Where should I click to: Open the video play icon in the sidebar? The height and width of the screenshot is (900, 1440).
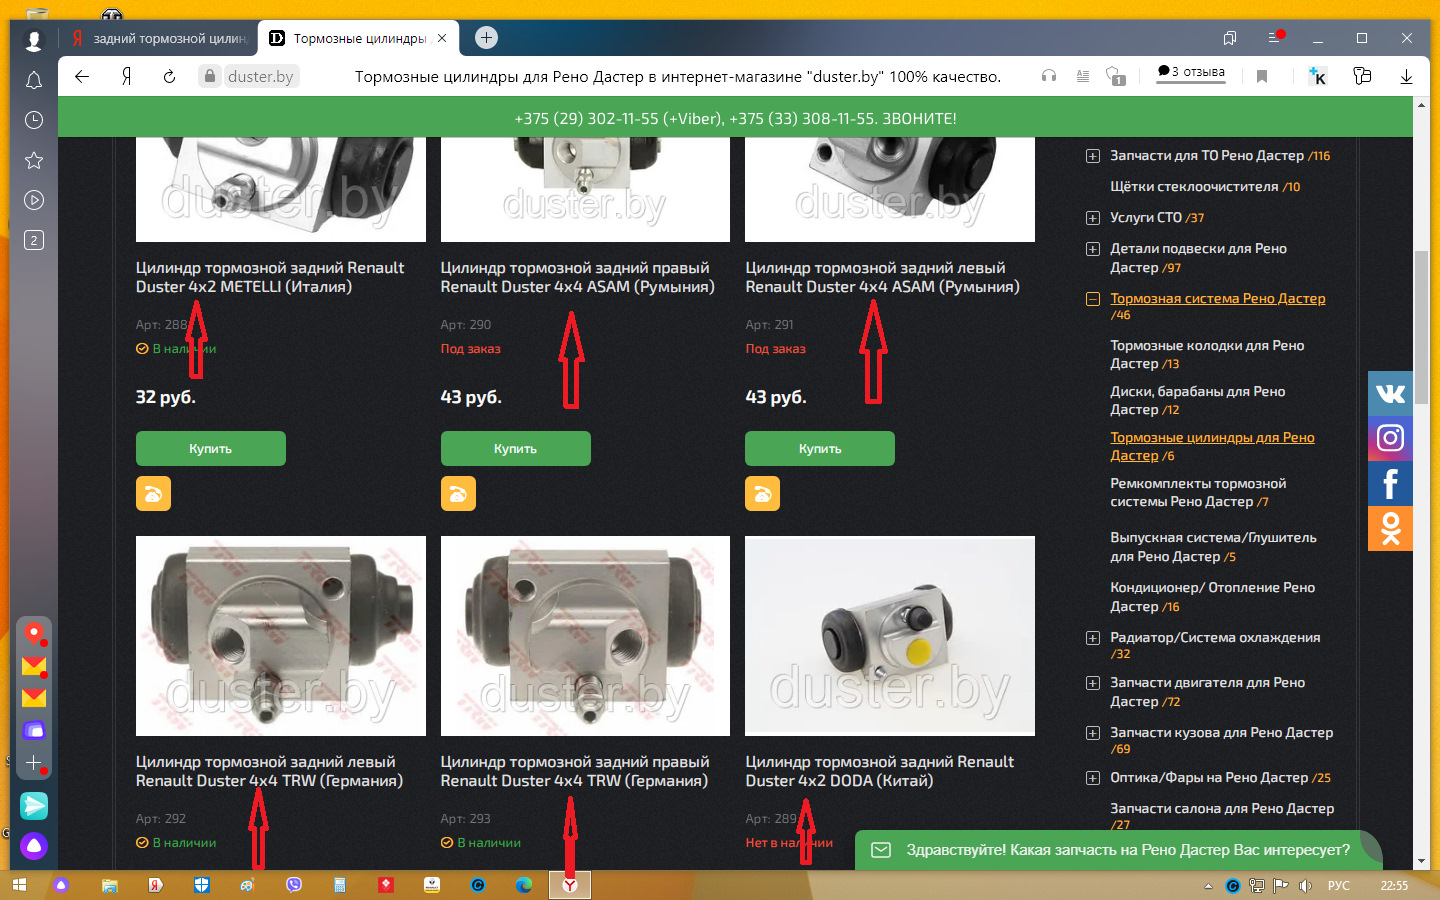click(34, 200)
